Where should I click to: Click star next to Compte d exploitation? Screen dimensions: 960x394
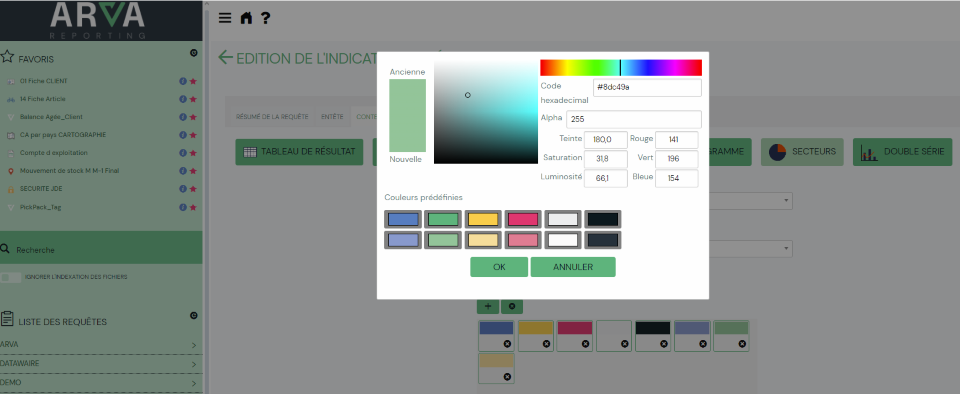(193, 153)
